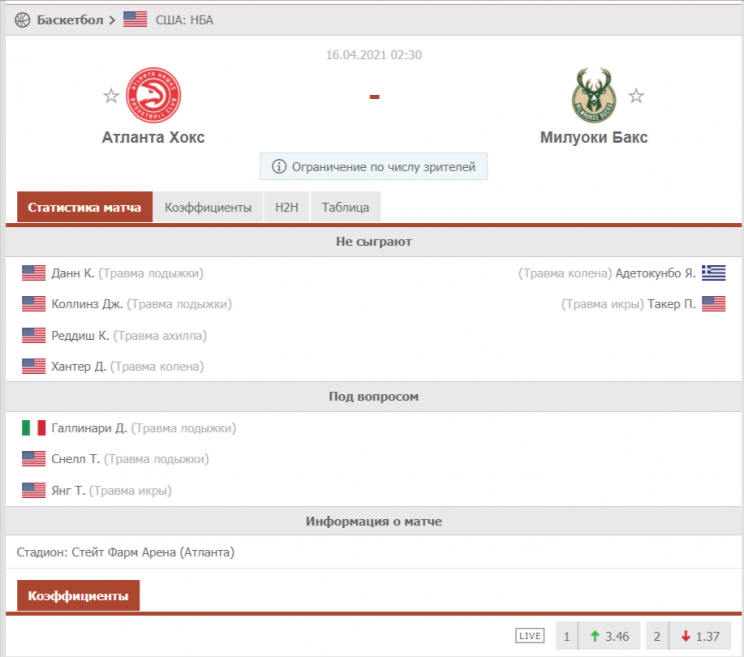
Task: Open the lower Коэффициенты section tab
Action: click(78, 595)
